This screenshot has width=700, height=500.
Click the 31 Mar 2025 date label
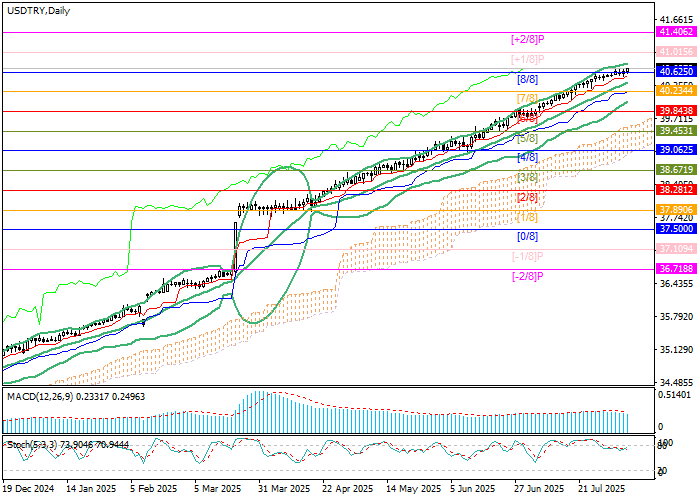tap(284, 489)
